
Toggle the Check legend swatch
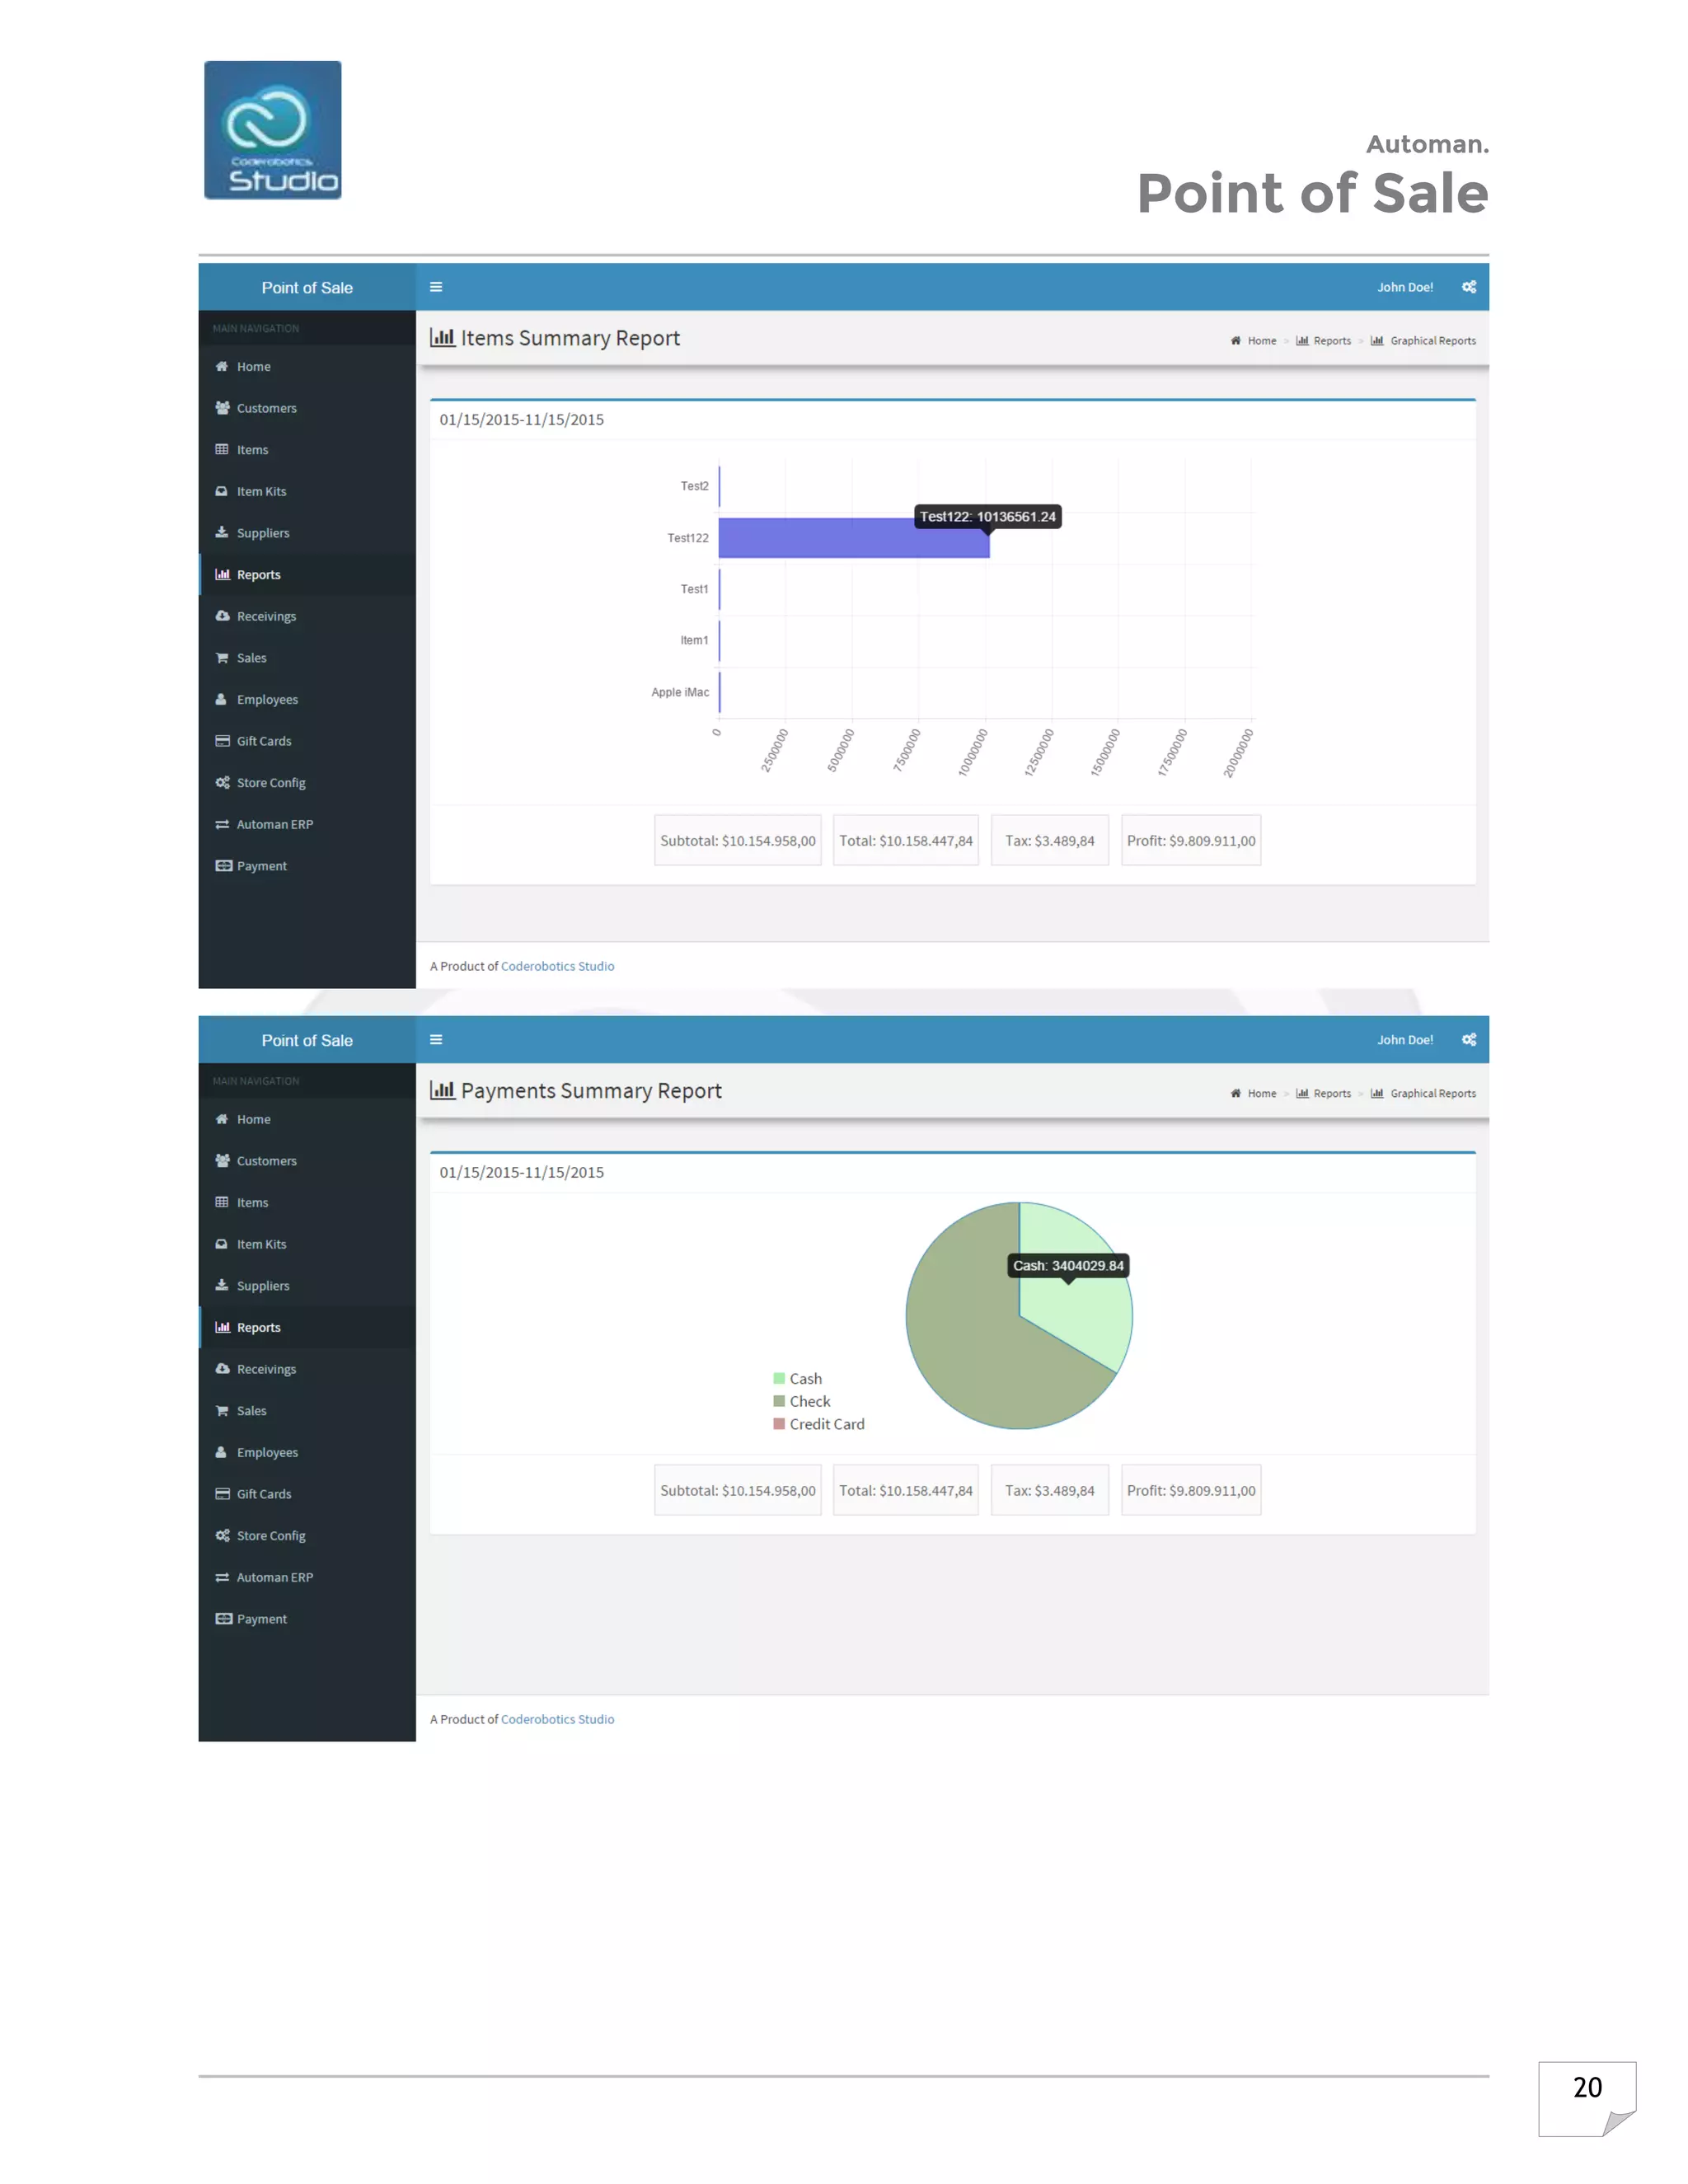[779, 1402]
